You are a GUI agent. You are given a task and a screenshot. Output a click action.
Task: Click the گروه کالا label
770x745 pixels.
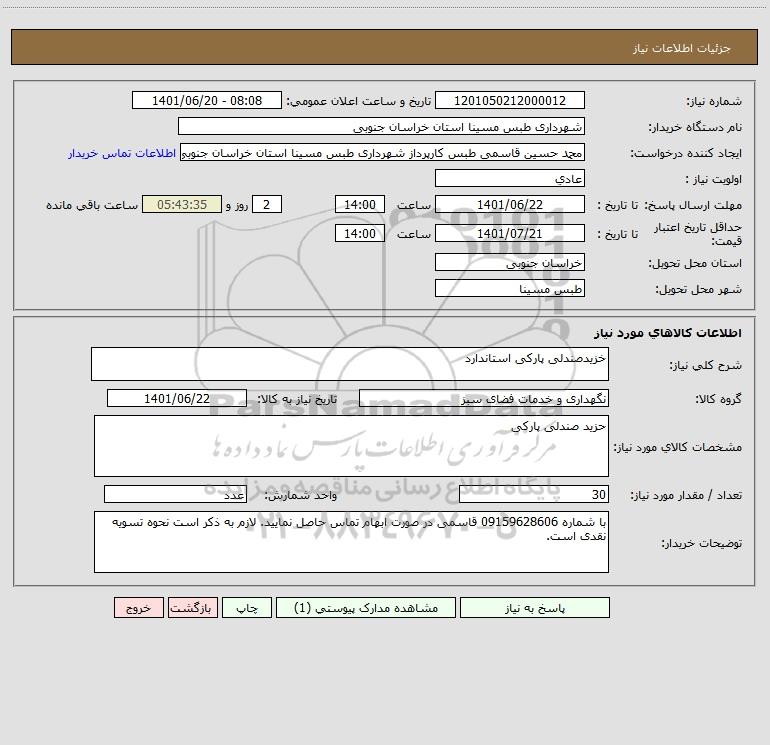(718, 400)
